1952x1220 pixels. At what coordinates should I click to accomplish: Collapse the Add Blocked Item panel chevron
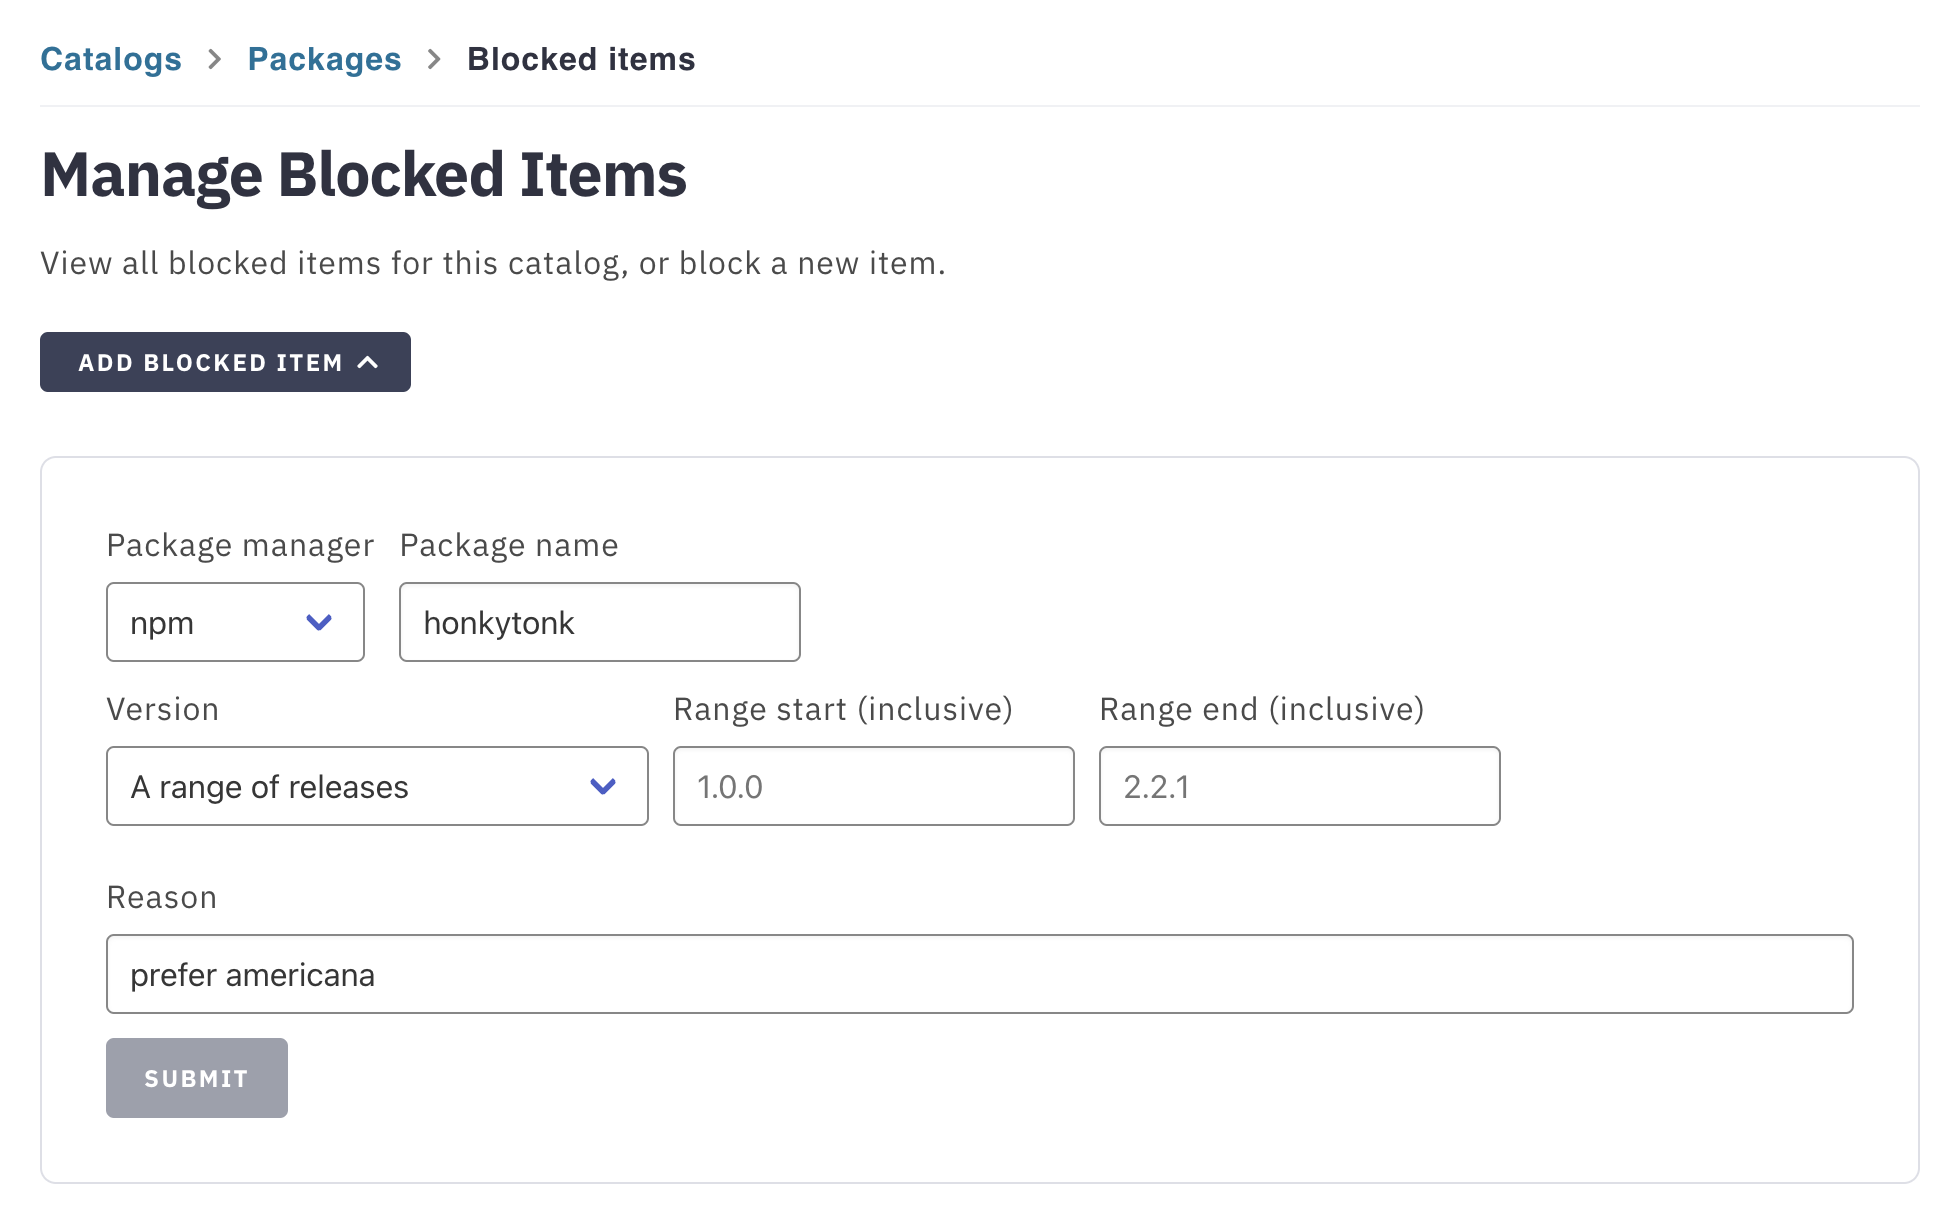pos(370,362)
